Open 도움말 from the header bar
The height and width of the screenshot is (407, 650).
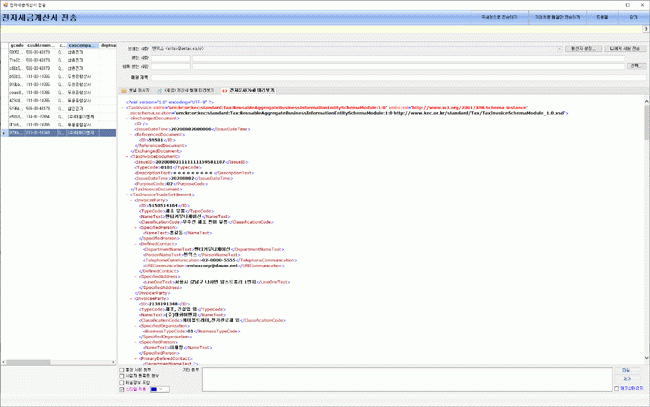(602, 17)
